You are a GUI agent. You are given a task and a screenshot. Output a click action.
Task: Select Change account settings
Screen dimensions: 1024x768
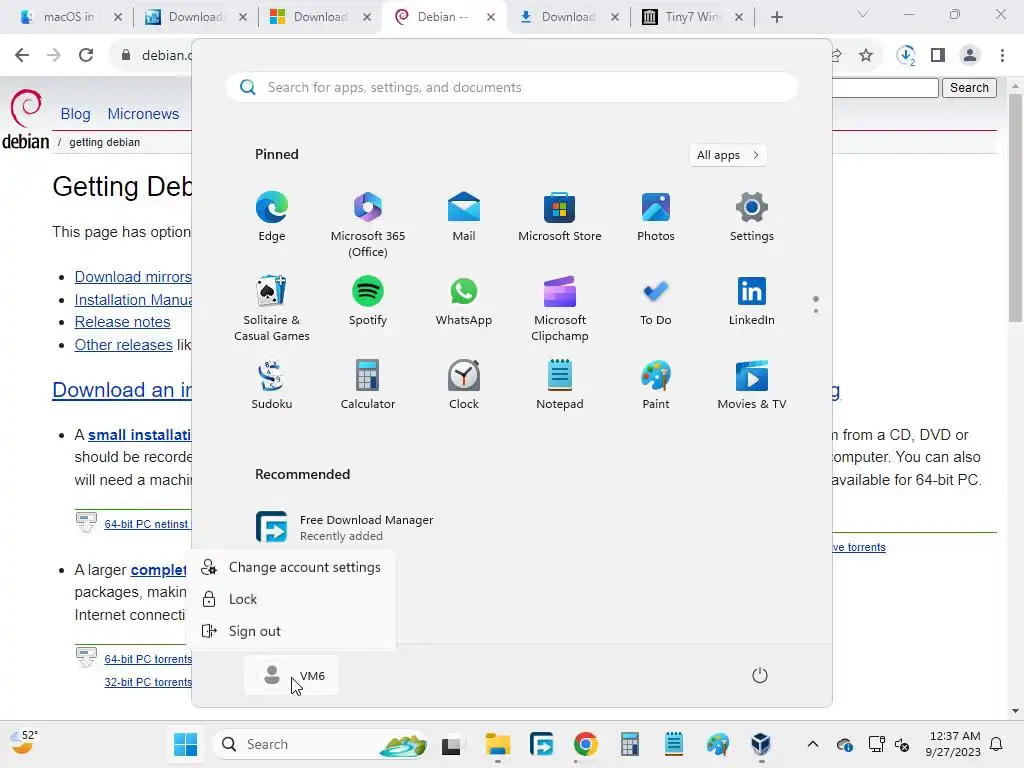coord(291,568)
